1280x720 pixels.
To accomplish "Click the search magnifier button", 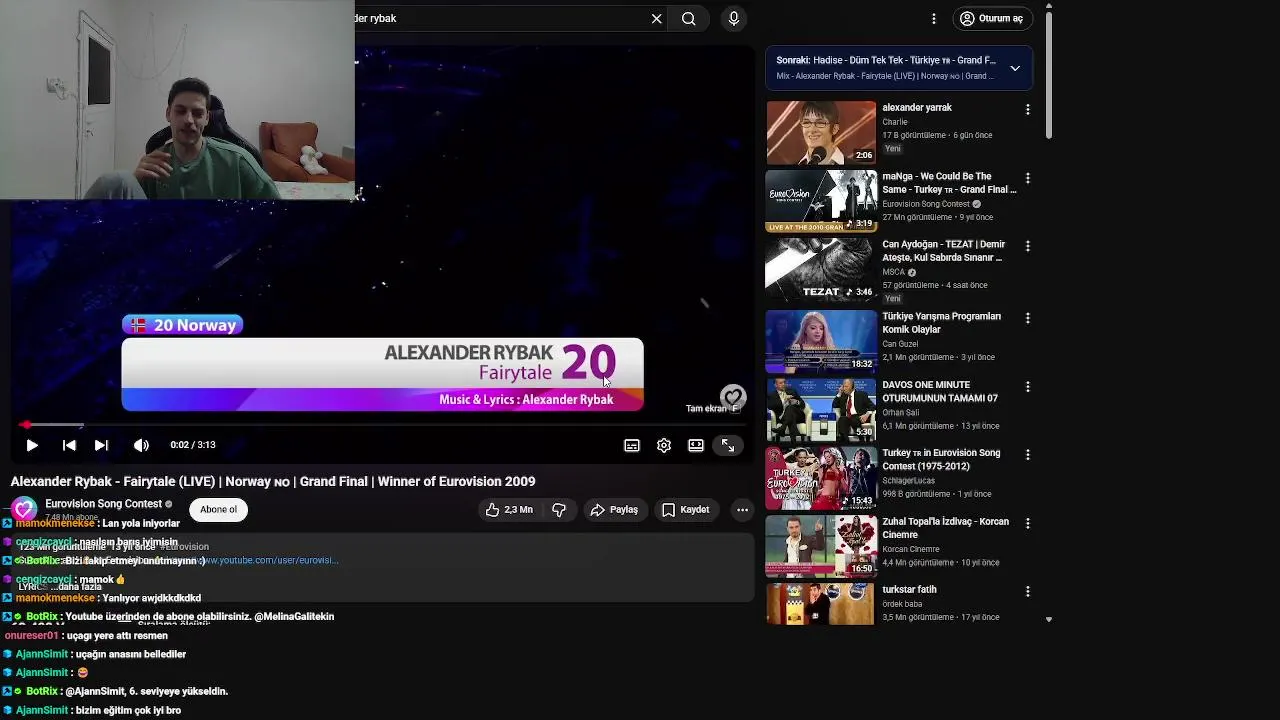I will click(689, 18).
